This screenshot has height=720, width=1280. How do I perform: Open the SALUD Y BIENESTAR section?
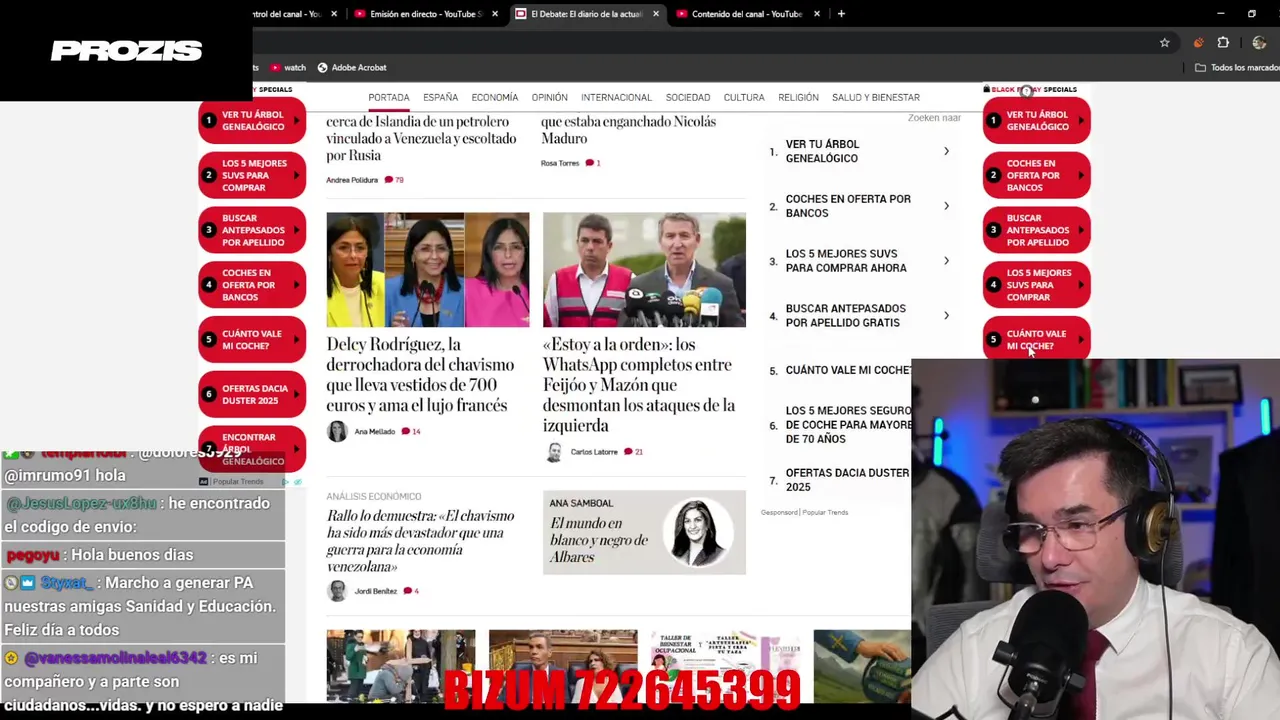tap(876, 97)
